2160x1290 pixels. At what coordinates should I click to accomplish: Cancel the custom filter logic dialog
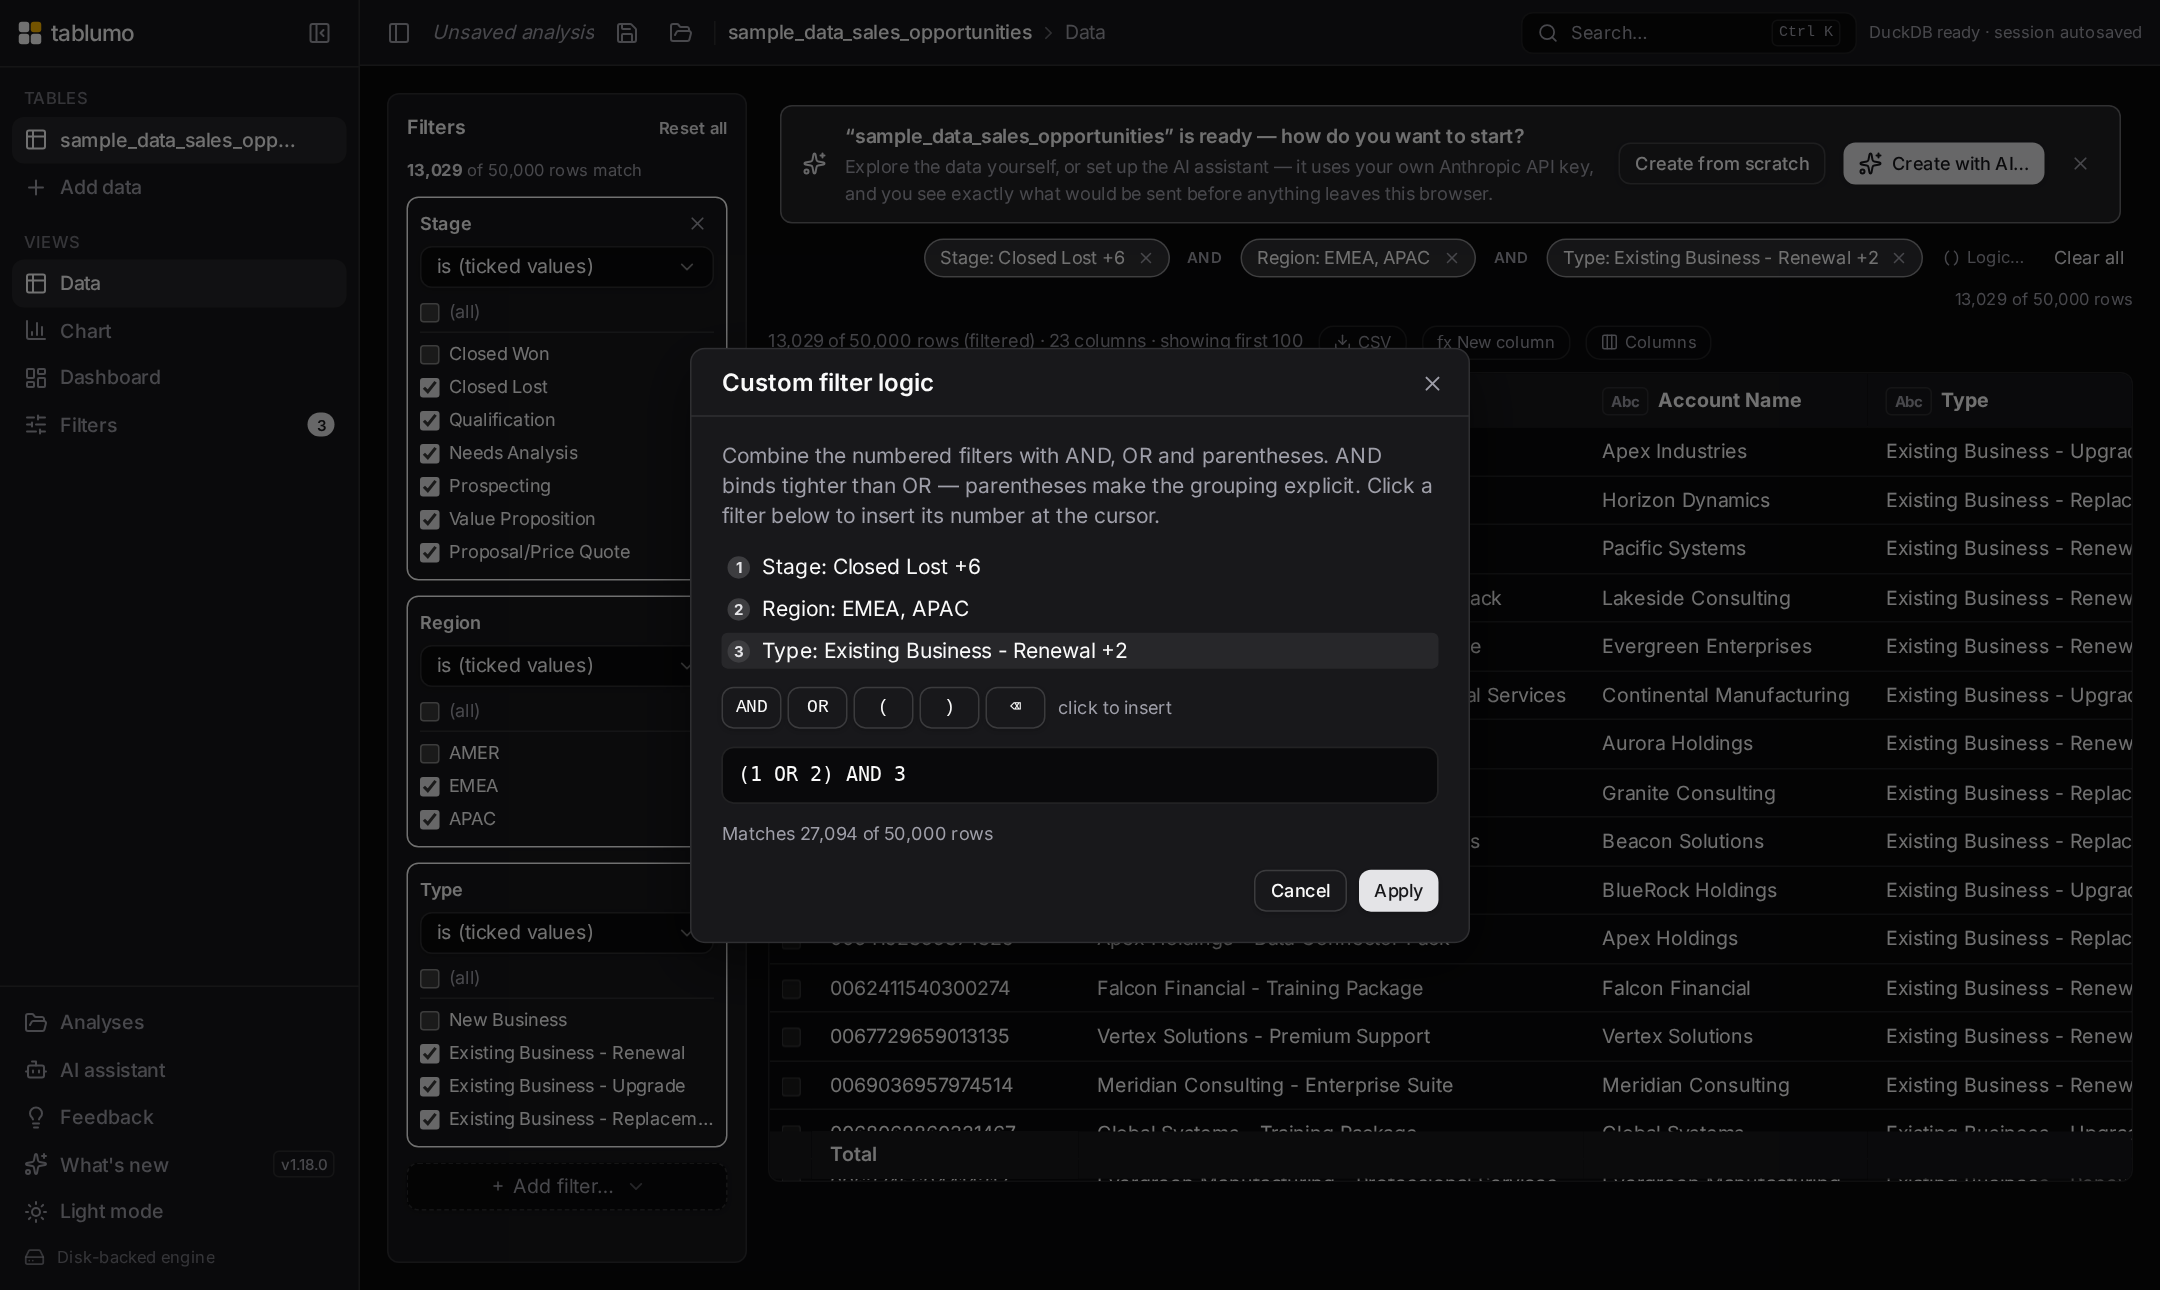click(1300, 890)
